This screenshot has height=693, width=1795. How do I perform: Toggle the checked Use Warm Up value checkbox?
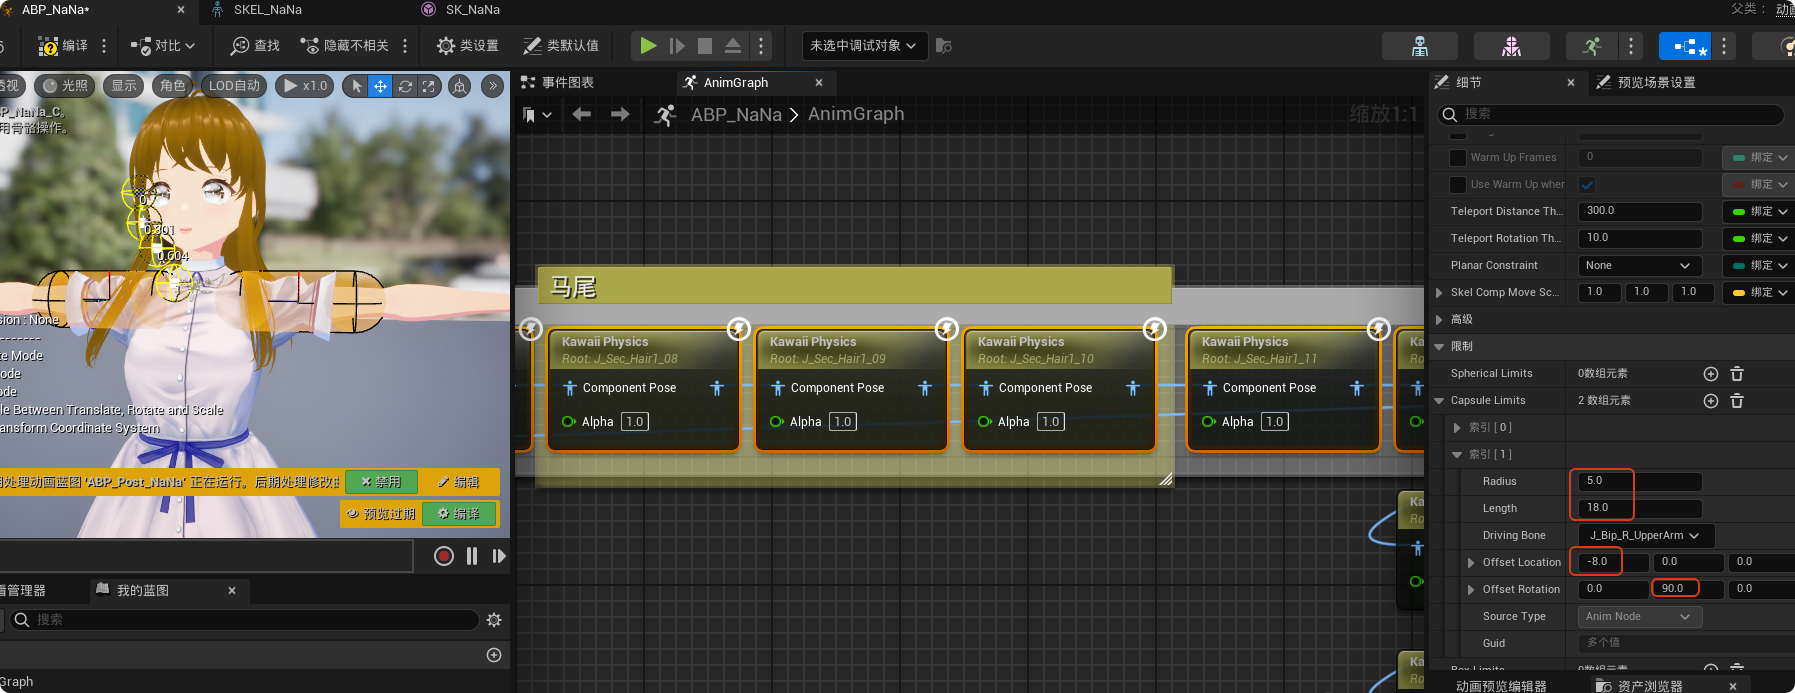pos(1587,185)
